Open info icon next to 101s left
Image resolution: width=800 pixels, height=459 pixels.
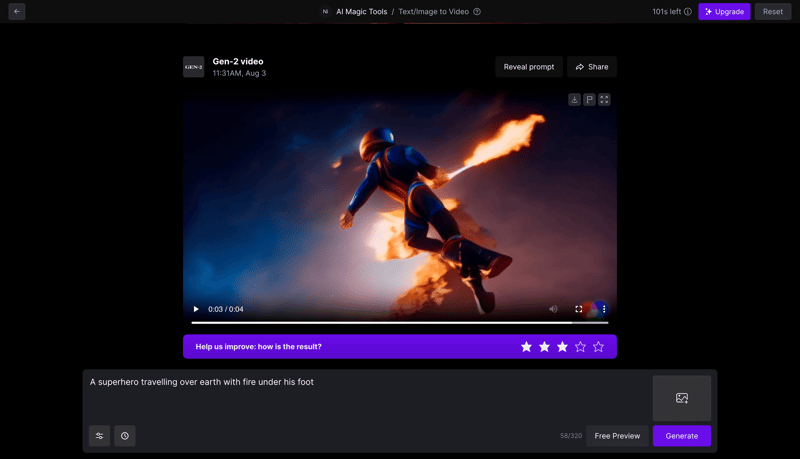tap(688, 12)
